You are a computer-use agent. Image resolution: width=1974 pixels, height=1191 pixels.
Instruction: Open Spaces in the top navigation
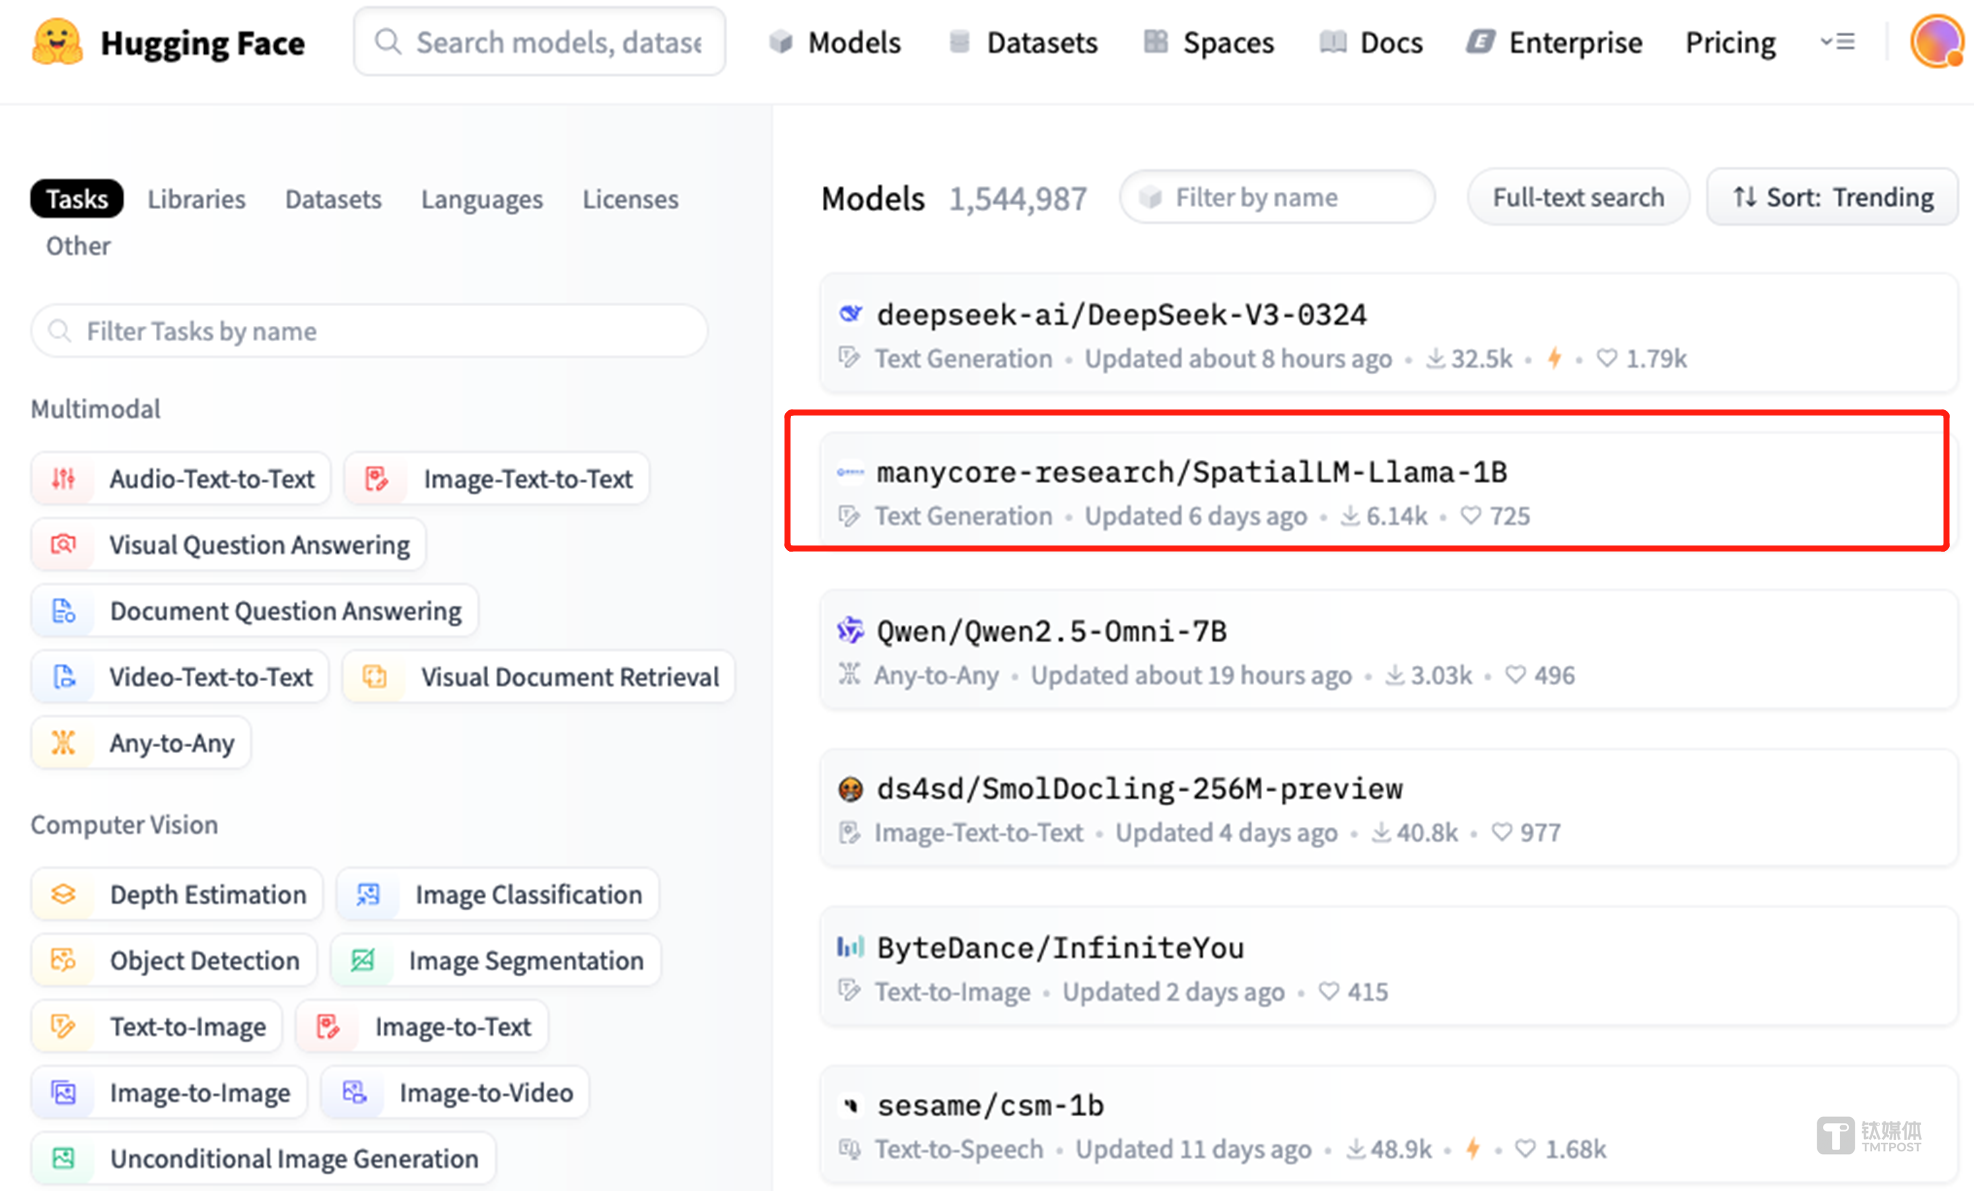(x=1209, y=42)
